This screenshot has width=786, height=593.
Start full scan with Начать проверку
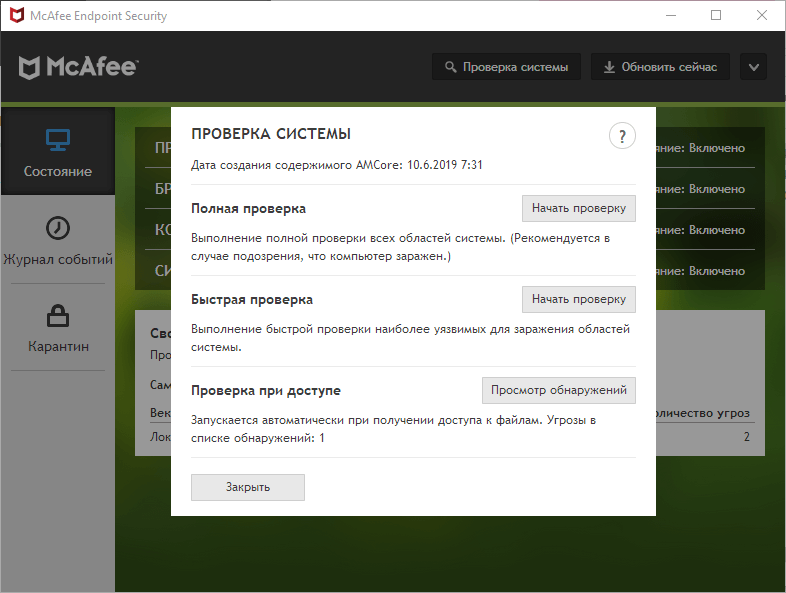click(x=578, y=208)
